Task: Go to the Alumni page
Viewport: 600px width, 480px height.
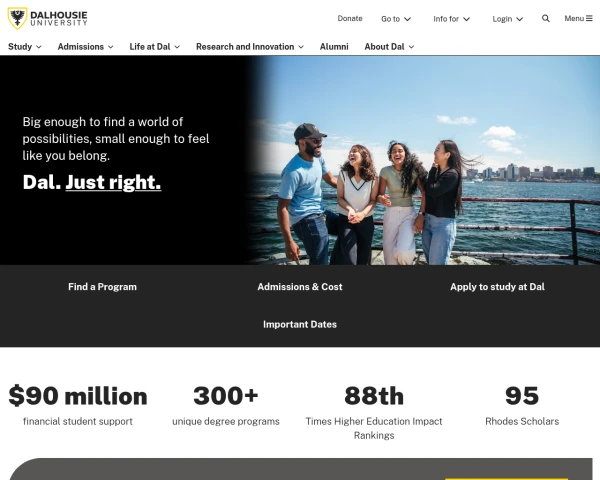Action: [334, 47]
